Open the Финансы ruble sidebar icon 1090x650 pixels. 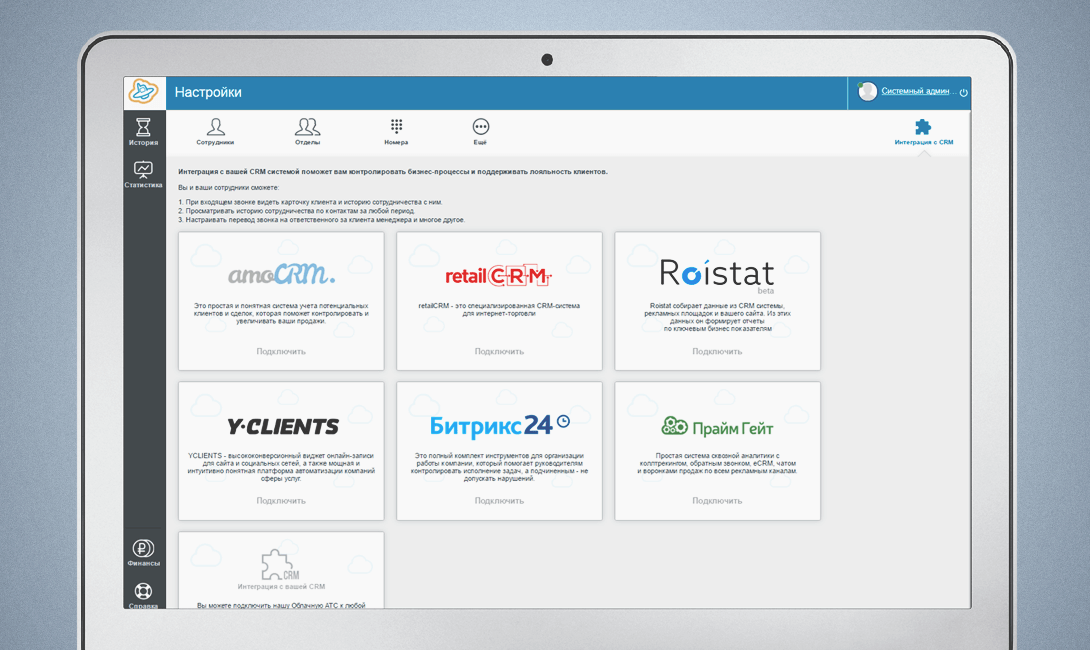tap(143, 553)
